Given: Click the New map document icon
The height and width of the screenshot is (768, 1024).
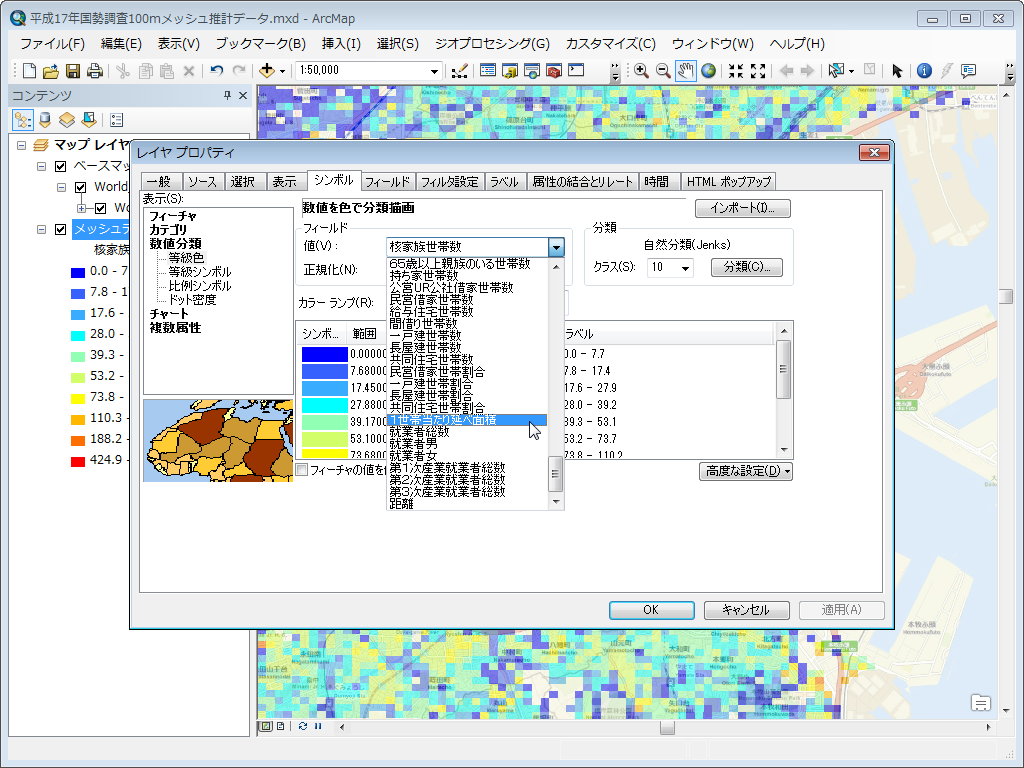Looking at the screenshot, I should 29,71.
